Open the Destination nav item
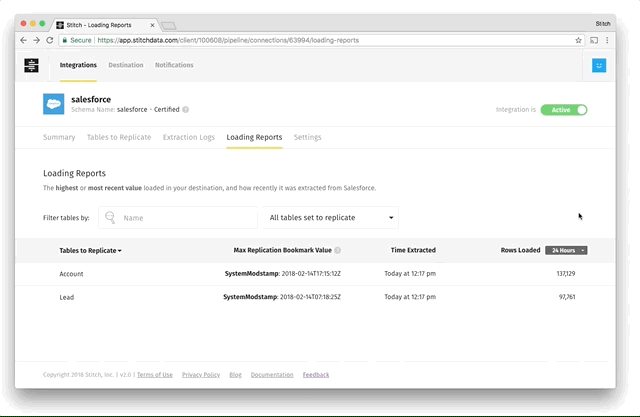This screenshot has width=640, height=417. point(126,65)
